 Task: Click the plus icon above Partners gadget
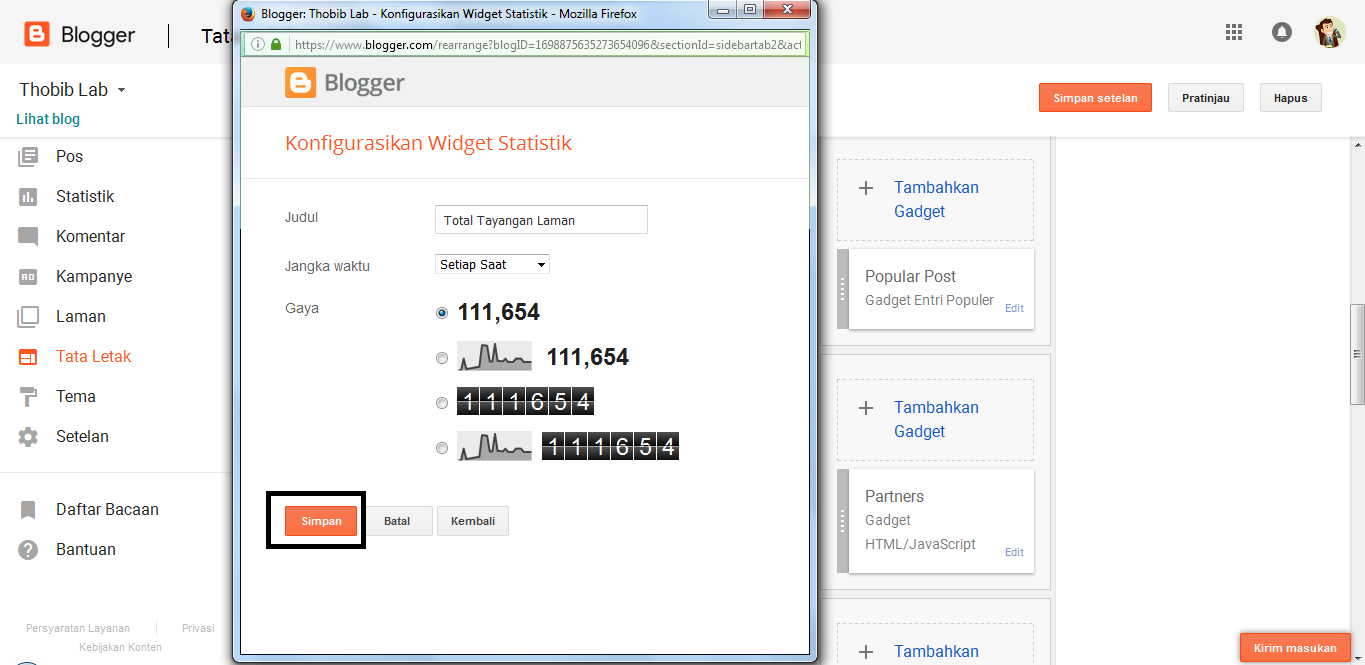867,408
